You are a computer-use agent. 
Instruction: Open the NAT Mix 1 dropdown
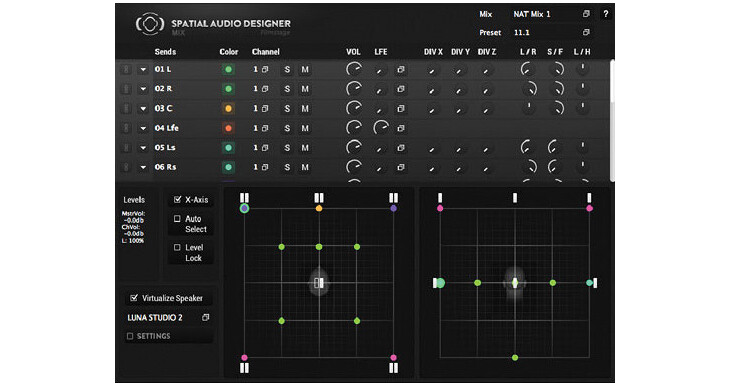552,14
